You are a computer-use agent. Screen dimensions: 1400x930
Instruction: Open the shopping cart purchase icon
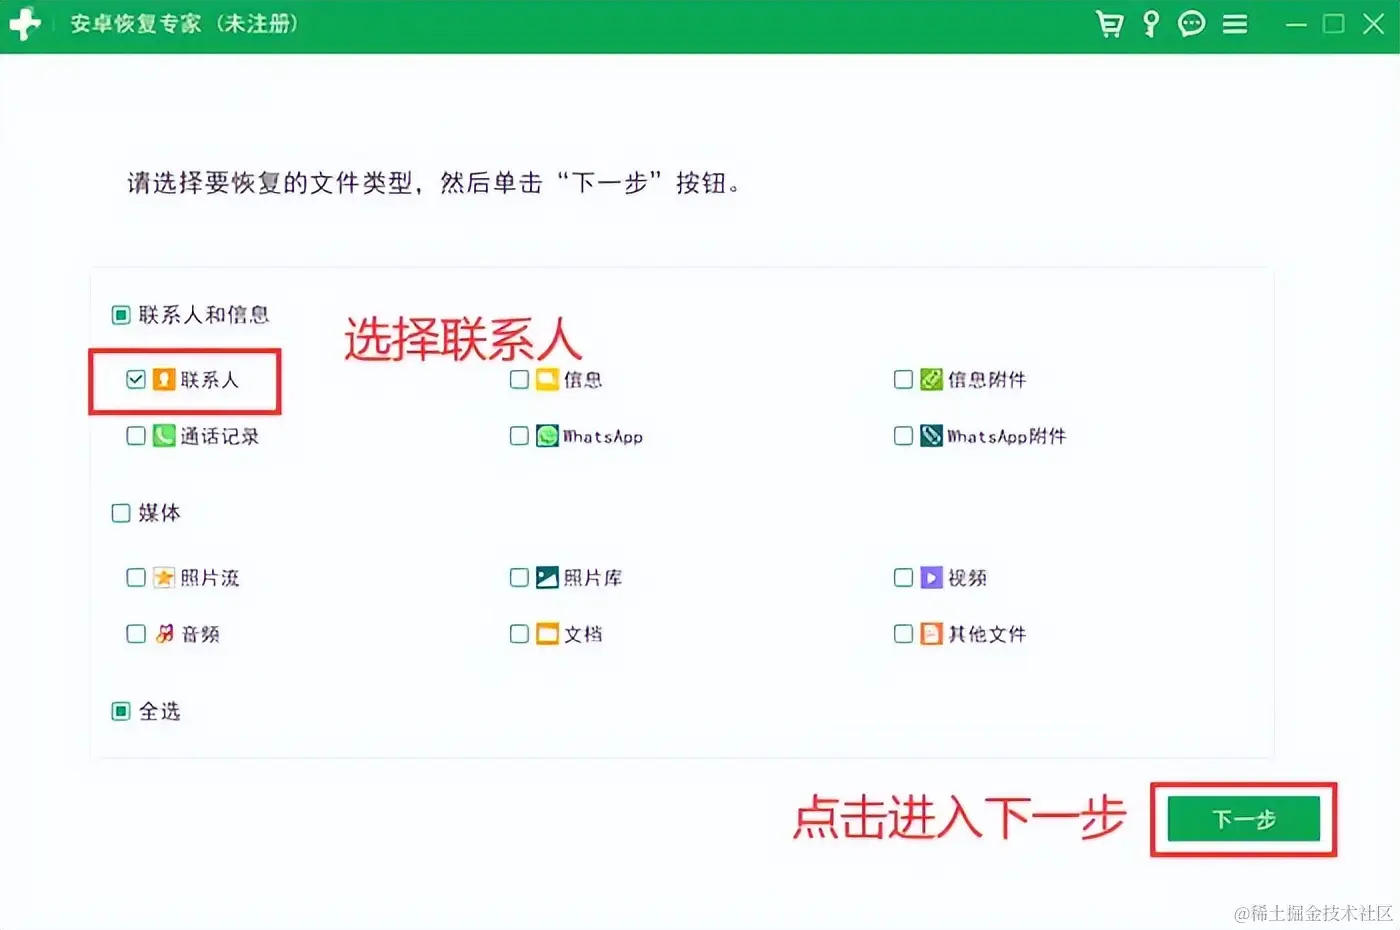(1109, 24)
